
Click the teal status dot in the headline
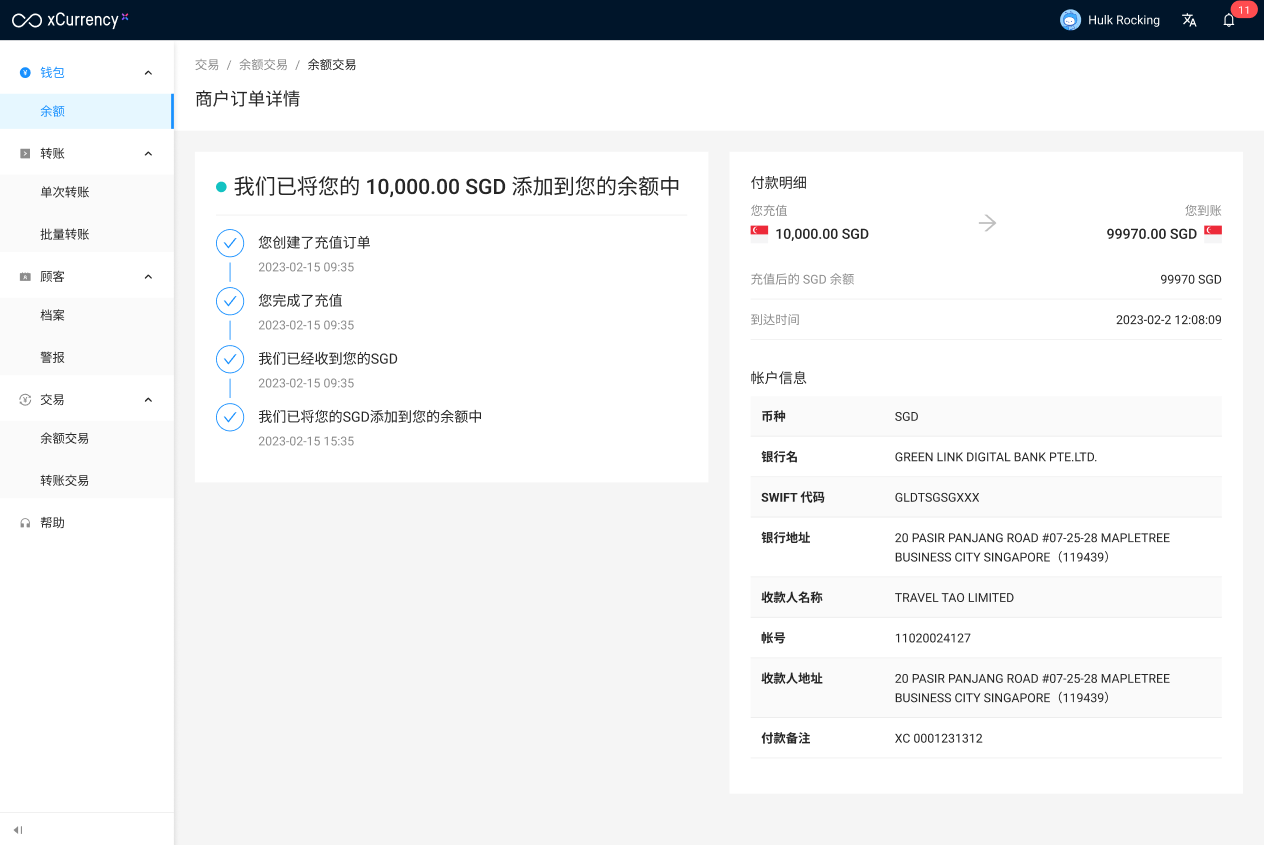(x=221, y=187)
